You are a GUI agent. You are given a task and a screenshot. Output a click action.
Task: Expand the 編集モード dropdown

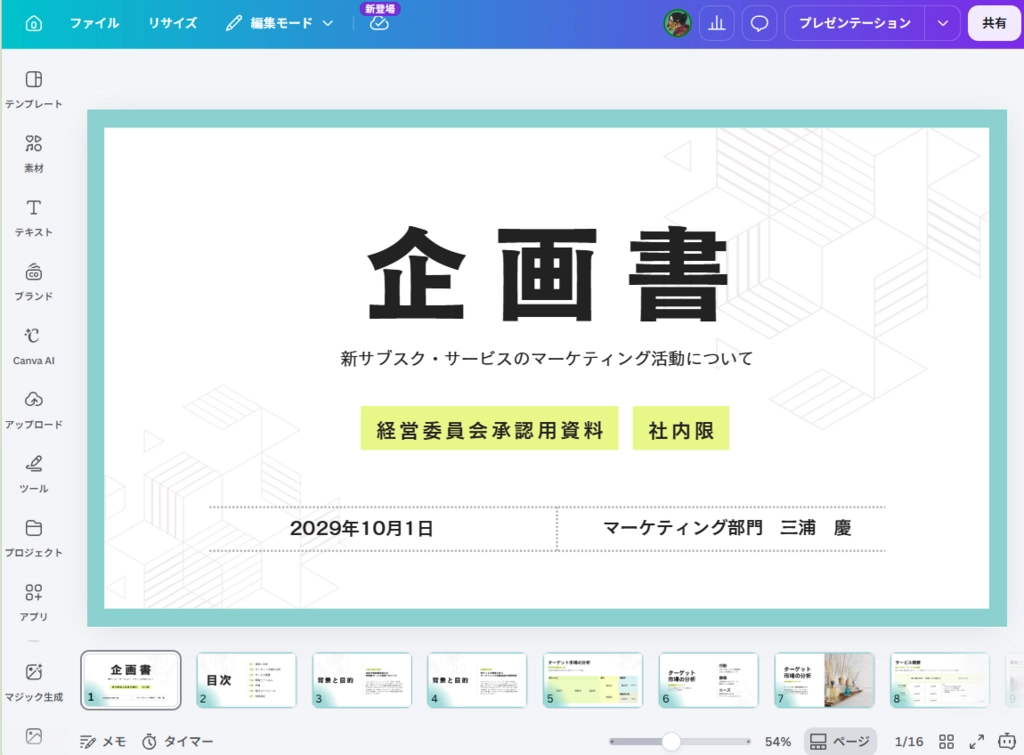[x=280, y=24]
